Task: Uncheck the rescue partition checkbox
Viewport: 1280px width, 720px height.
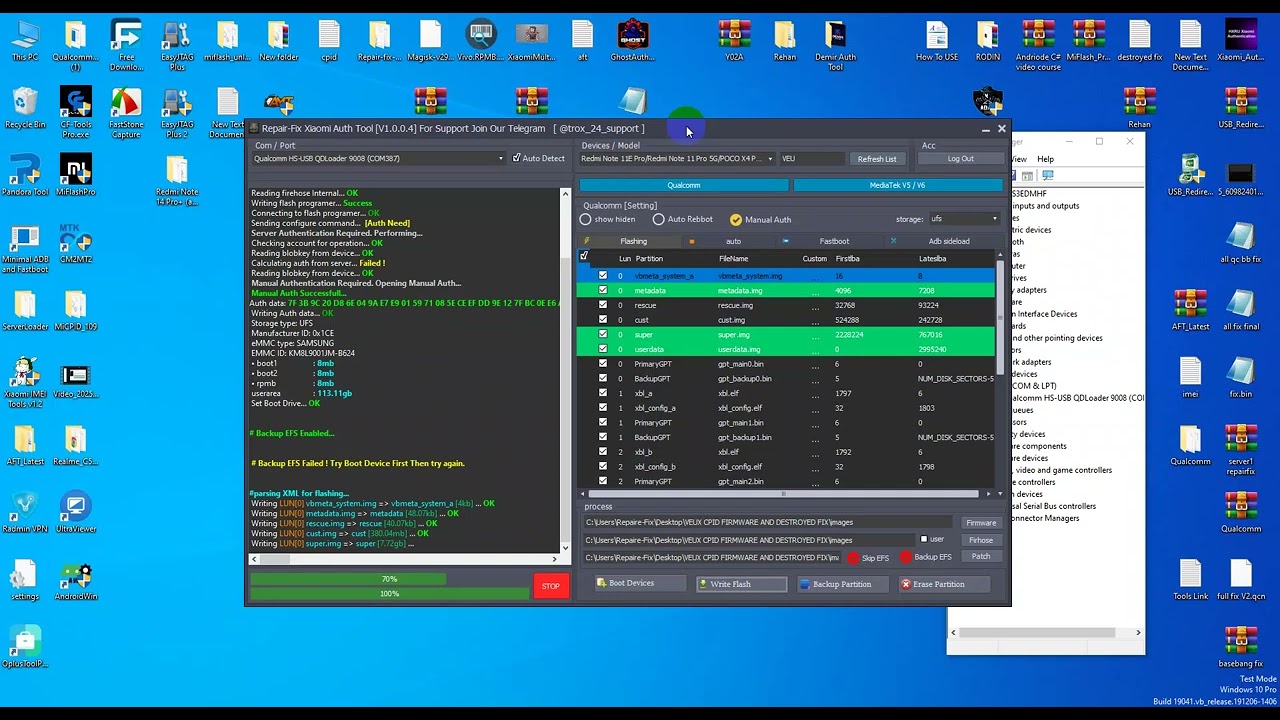Action: [602, 305]
